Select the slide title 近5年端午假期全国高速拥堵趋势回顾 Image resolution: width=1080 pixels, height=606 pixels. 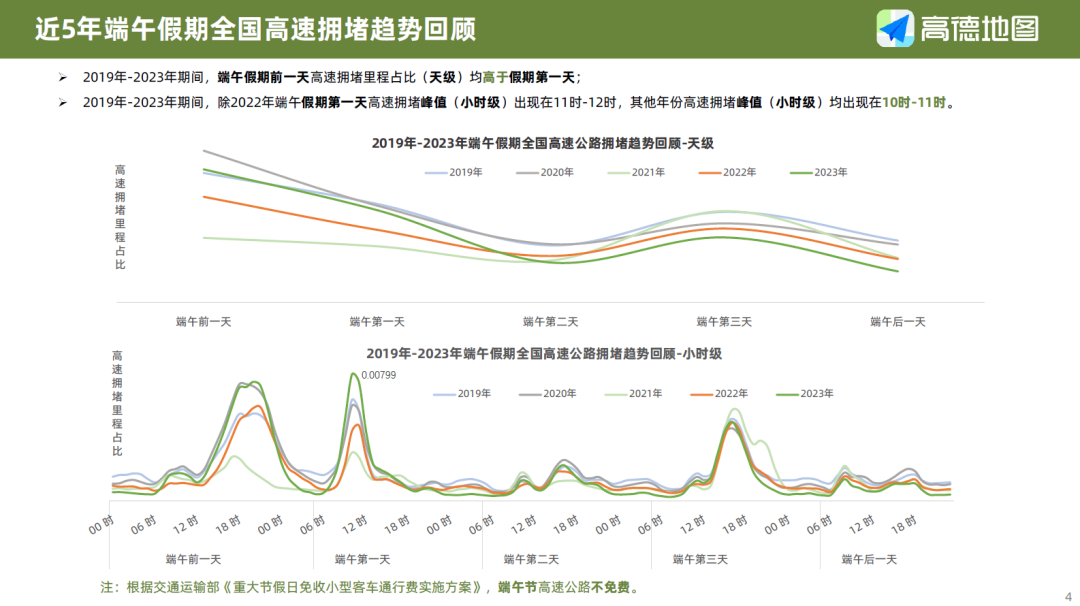(256, 29)
